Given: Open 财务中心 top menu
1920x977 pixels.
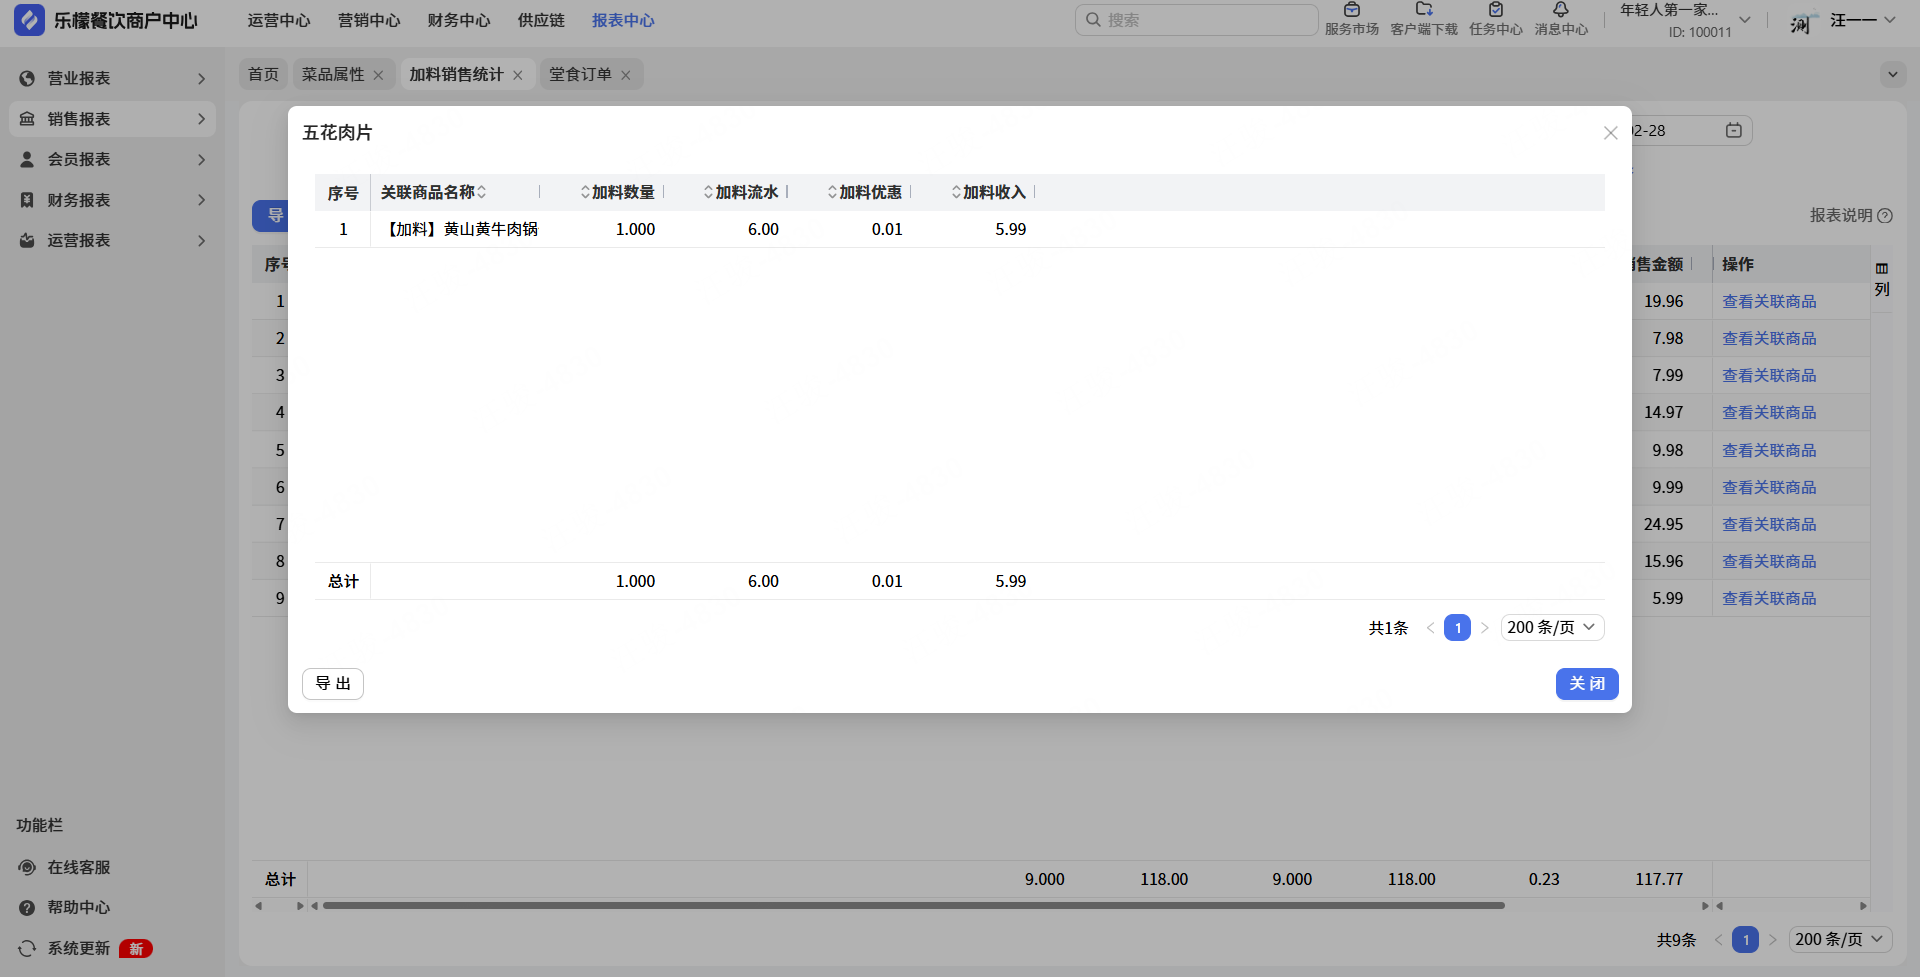Looking at the screenshot, I should 459,20.
